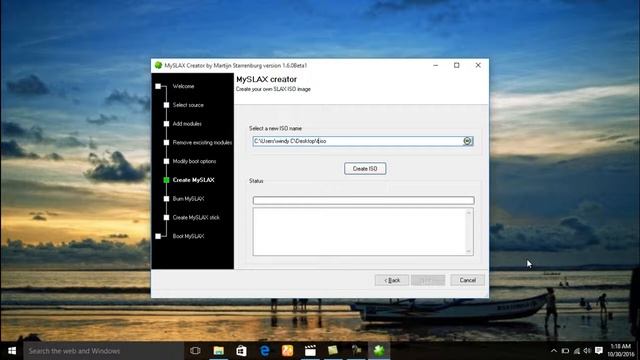Screen dimensions: 640x360
Task: Click the volume speaker icon
Action: coord(587,351)
